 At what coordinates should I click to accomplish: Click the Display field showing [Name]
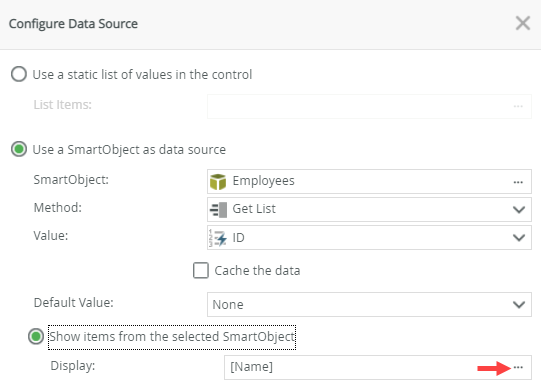(377, 367)
